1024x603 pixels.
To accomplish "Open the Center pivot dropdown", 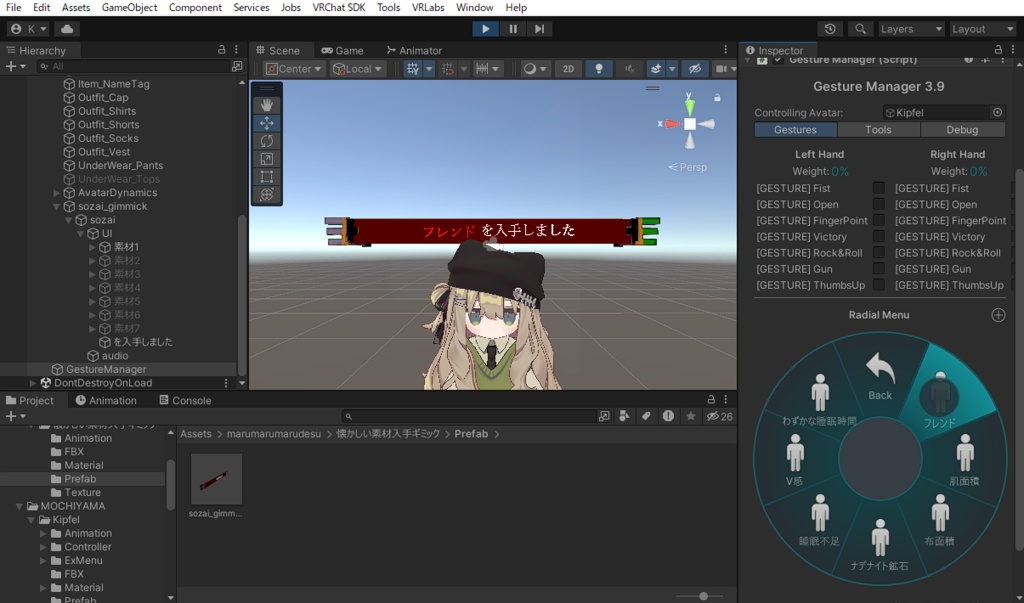I will point(295,69).
